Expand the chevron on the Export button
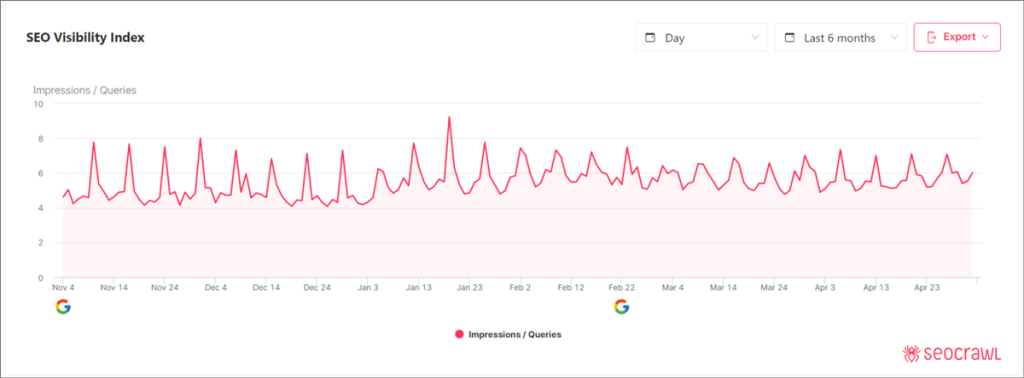This screenshot has width=1024, height=378. 985,37
